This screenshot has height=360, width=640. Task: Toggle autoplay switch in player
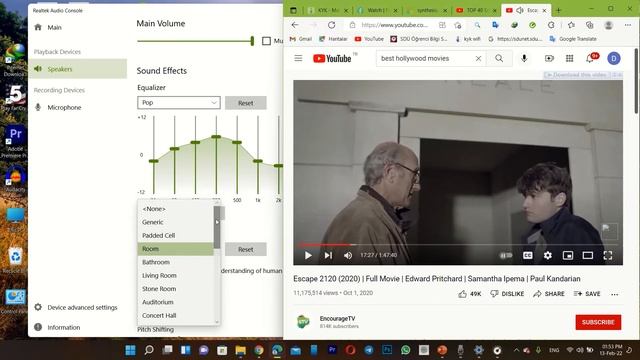[506, 256]
